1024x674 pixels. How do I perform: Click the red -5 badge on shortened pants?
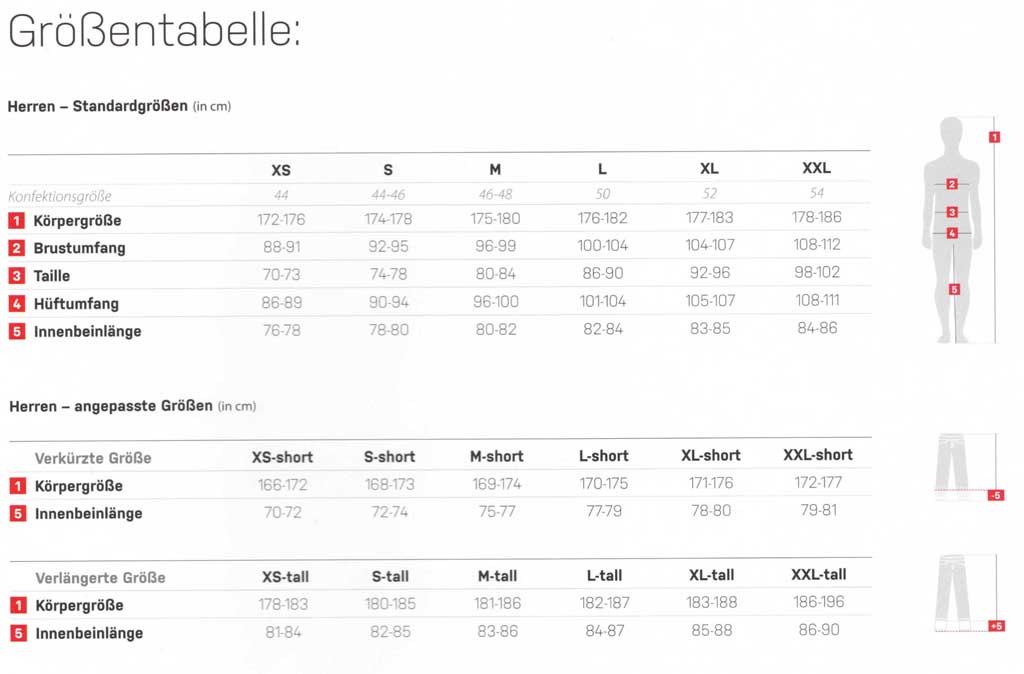[994, 496]
